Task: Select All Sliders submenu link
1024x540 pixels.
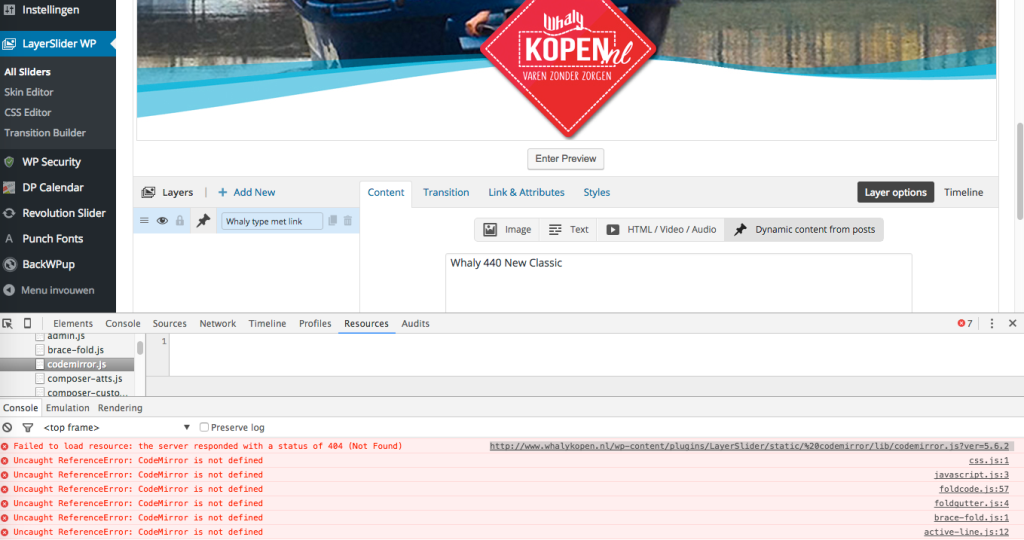Action: tap(27, 72)
